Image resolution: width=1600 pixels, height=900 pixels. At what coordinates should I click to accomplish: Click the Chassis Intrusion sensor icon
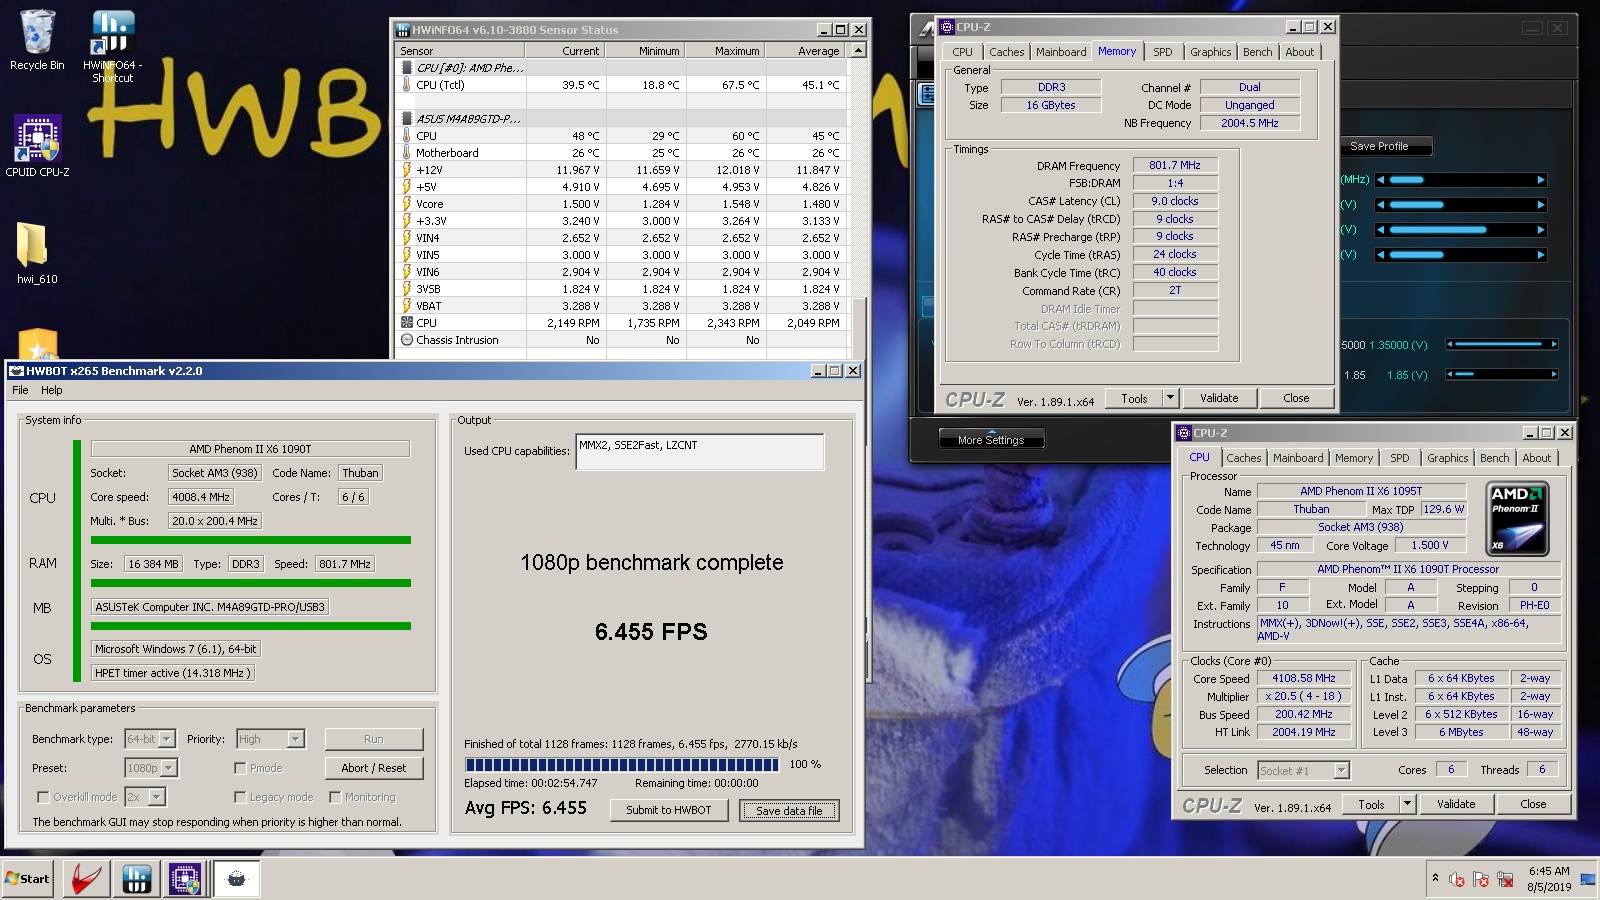coord(407,340)
